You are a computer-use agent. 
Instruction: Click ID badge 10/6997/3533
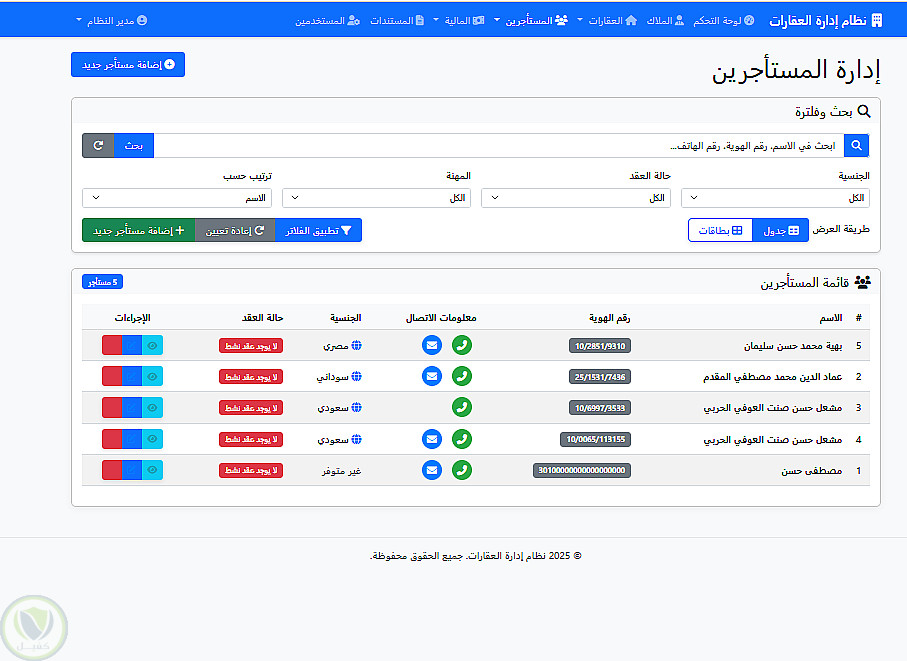[600, 408]
